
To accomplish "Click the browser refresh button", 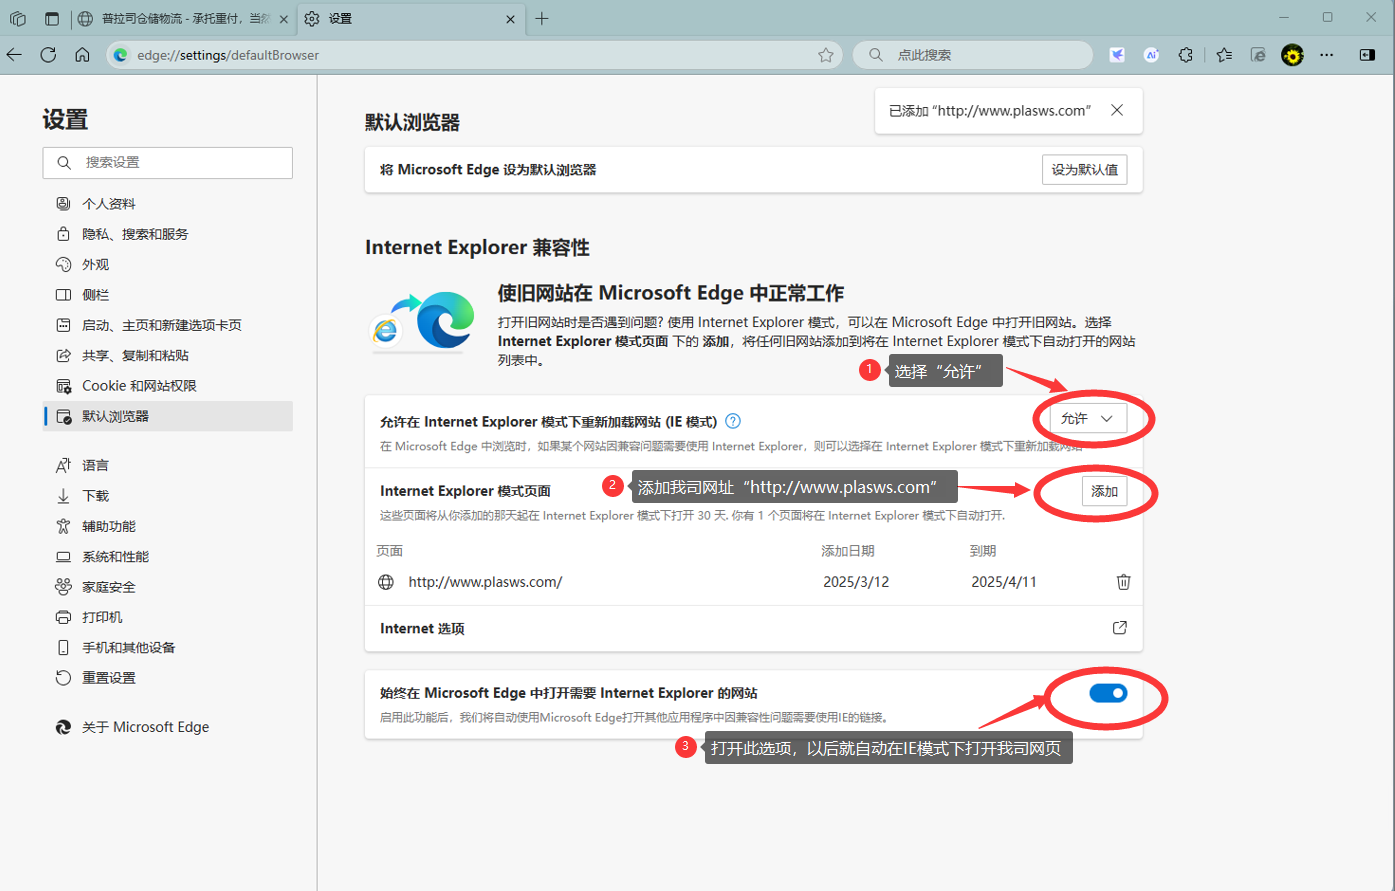I will point(48,55).
